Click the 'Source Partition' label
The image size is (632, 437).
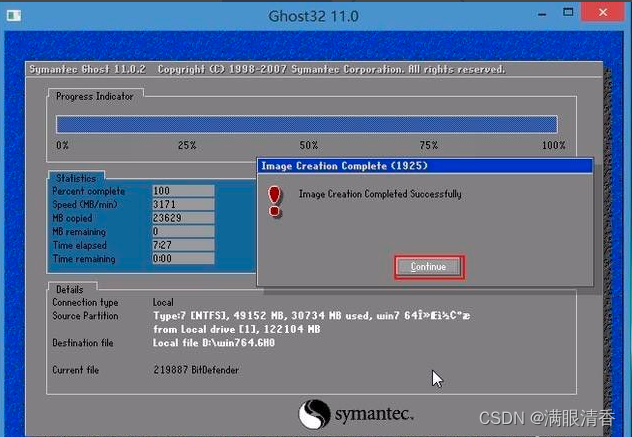coord(85,316)
